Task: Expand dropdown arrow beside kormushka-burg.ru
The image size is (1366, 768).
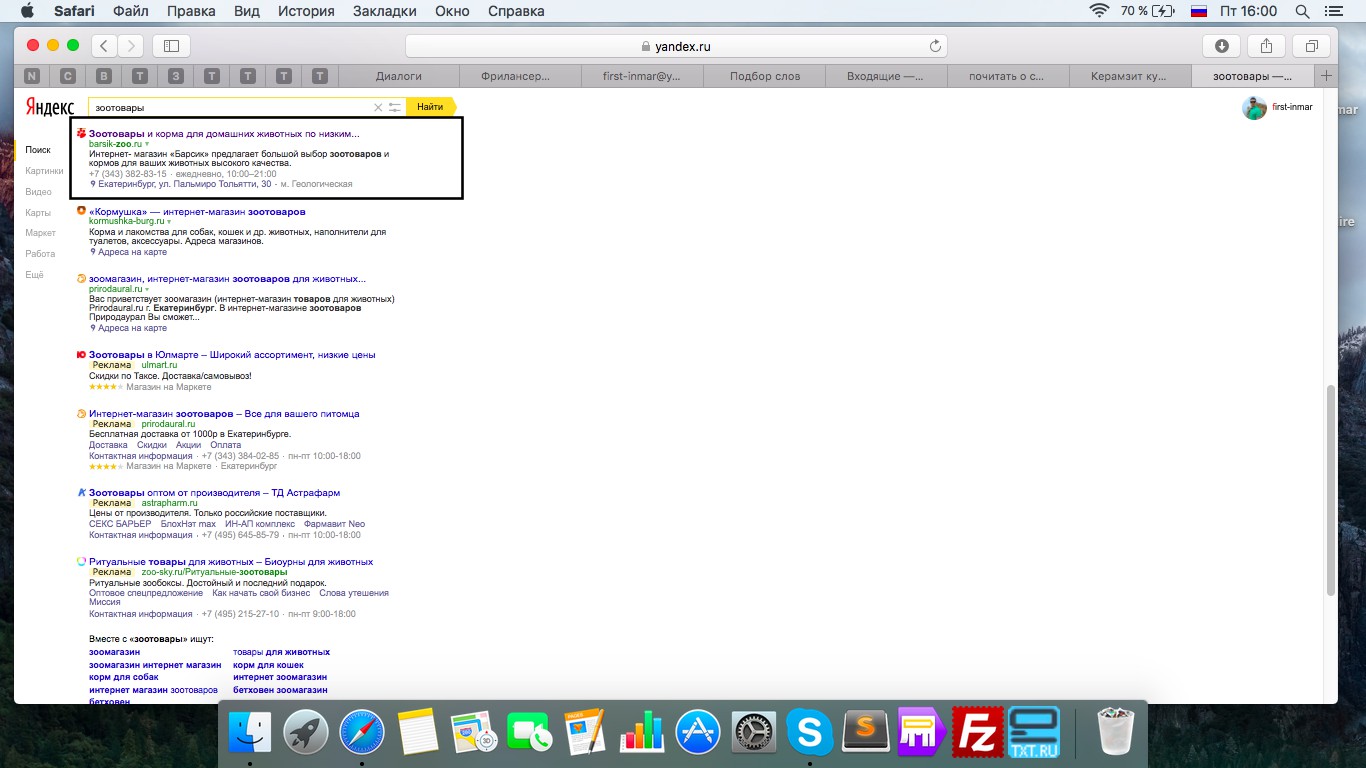Action: (169, 221)
